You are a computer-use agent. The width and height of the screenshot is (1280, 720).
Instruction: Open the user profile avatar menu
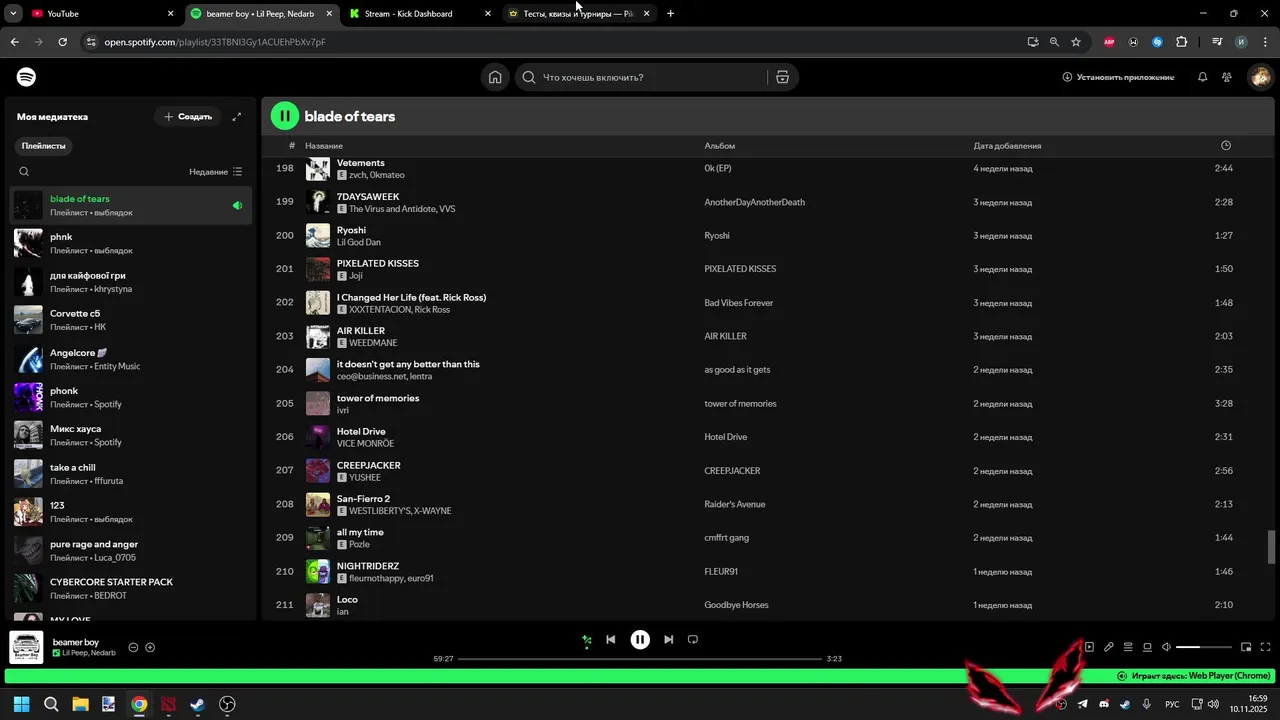pos(1260,77)
